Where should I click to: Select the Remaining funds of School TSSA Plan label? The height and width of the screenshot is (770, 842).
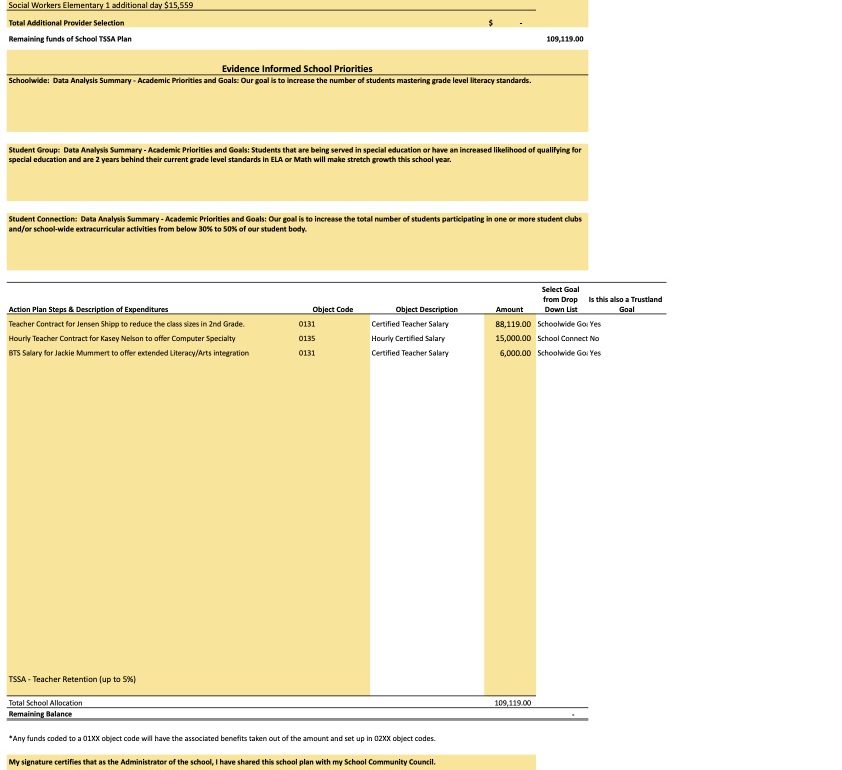(x=70, y=39)
